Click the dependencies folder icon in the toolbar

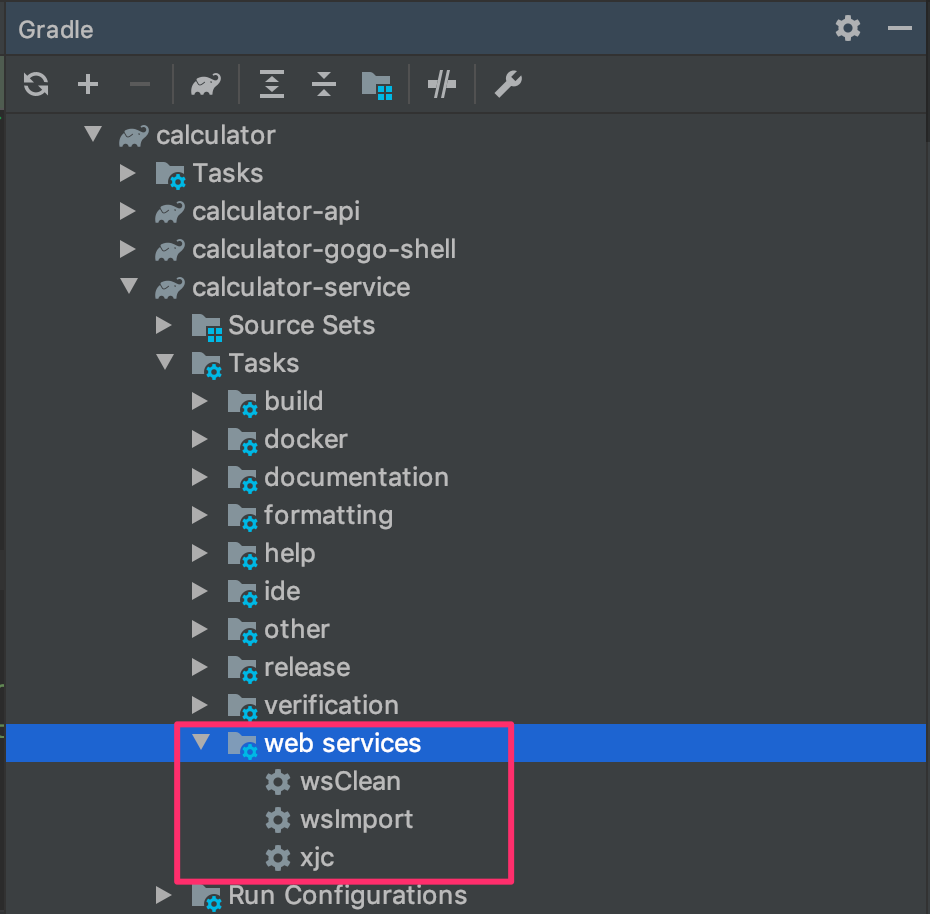point(377,85)
